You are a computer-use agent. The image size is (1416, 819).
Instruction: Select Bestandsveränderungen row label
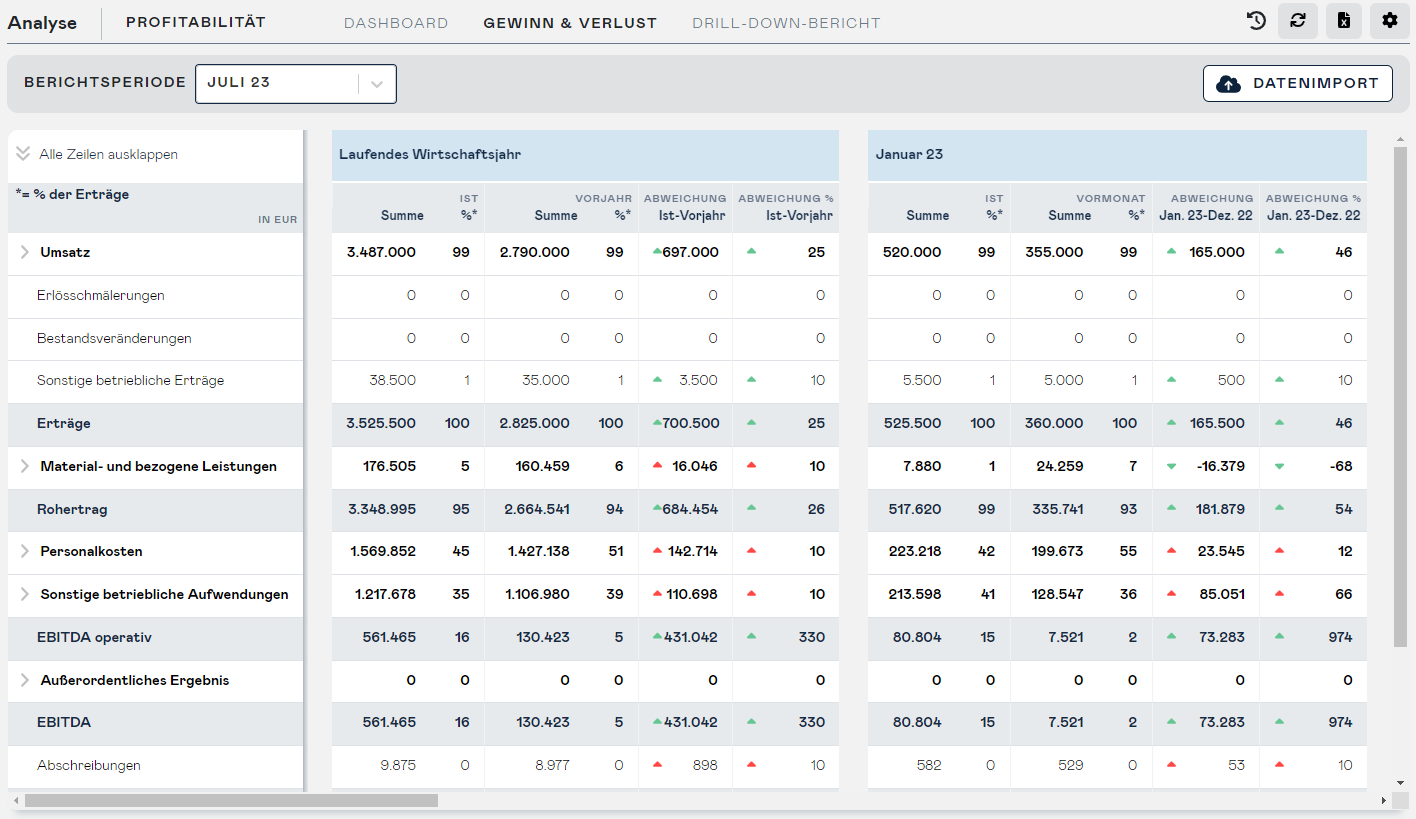pos(114,338)
